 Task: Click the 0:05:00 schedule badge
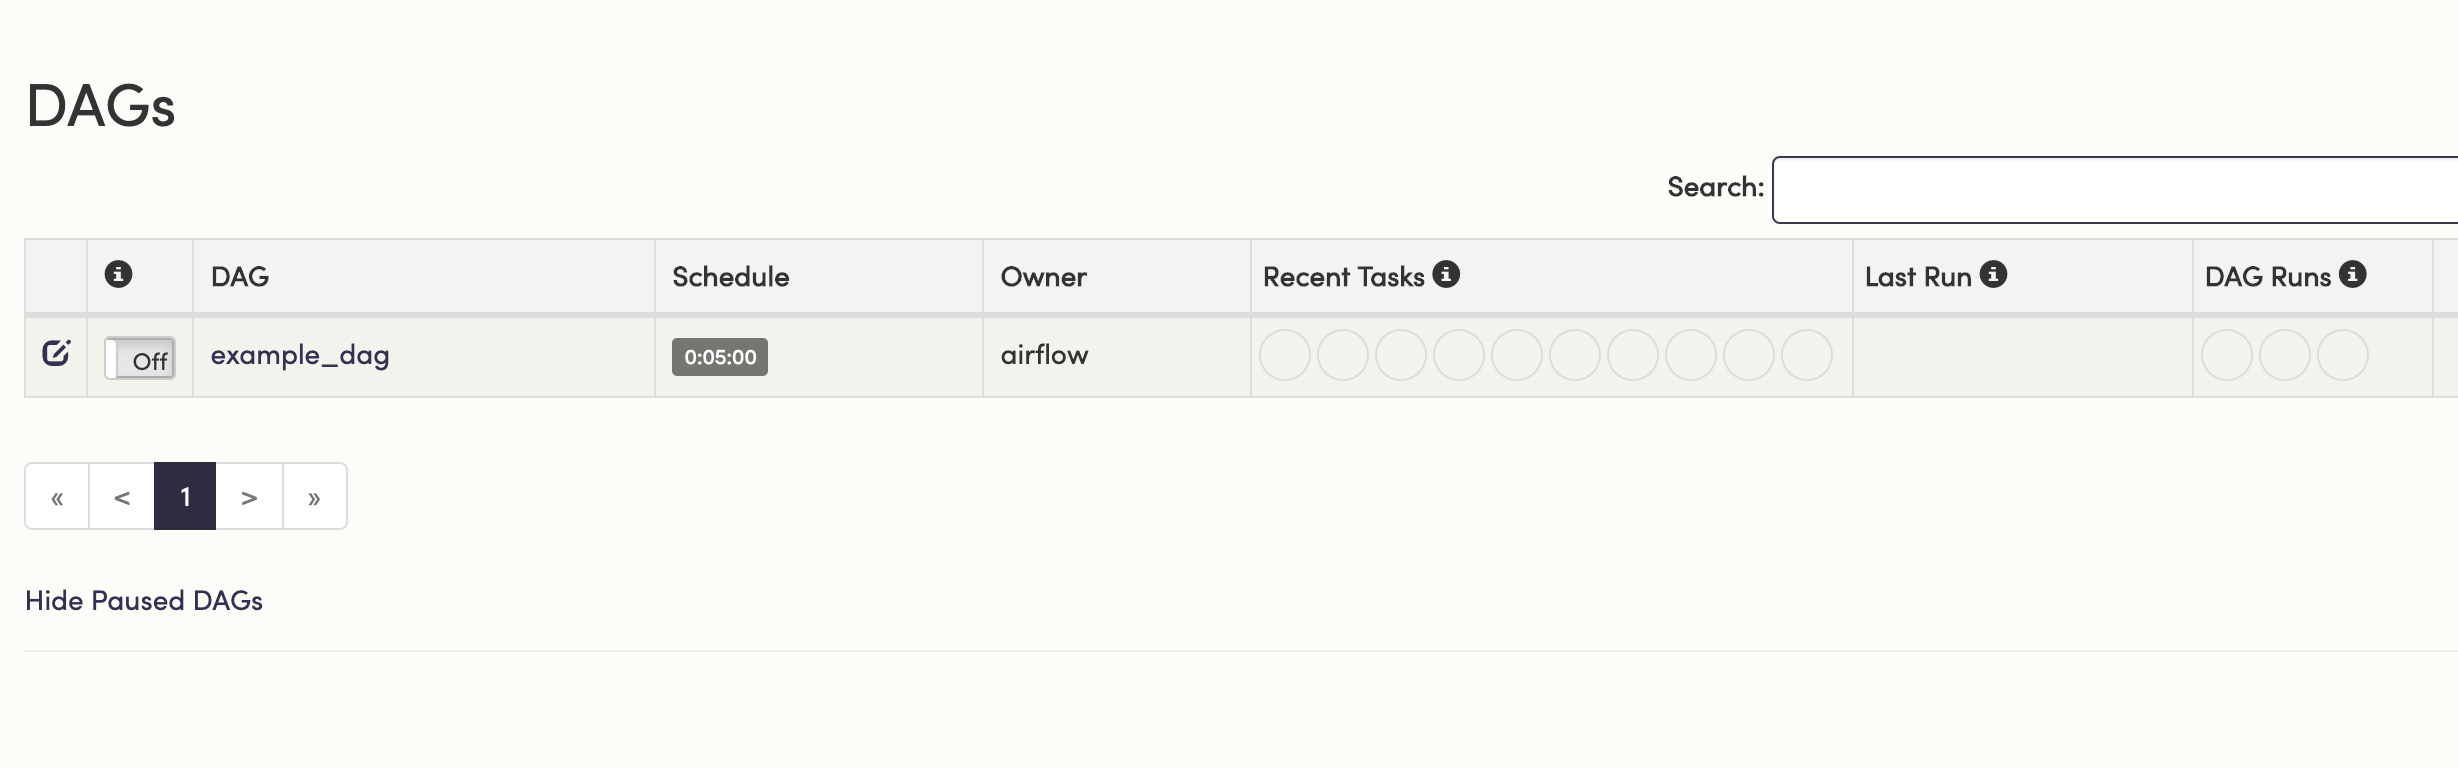(x=720, y=357)
